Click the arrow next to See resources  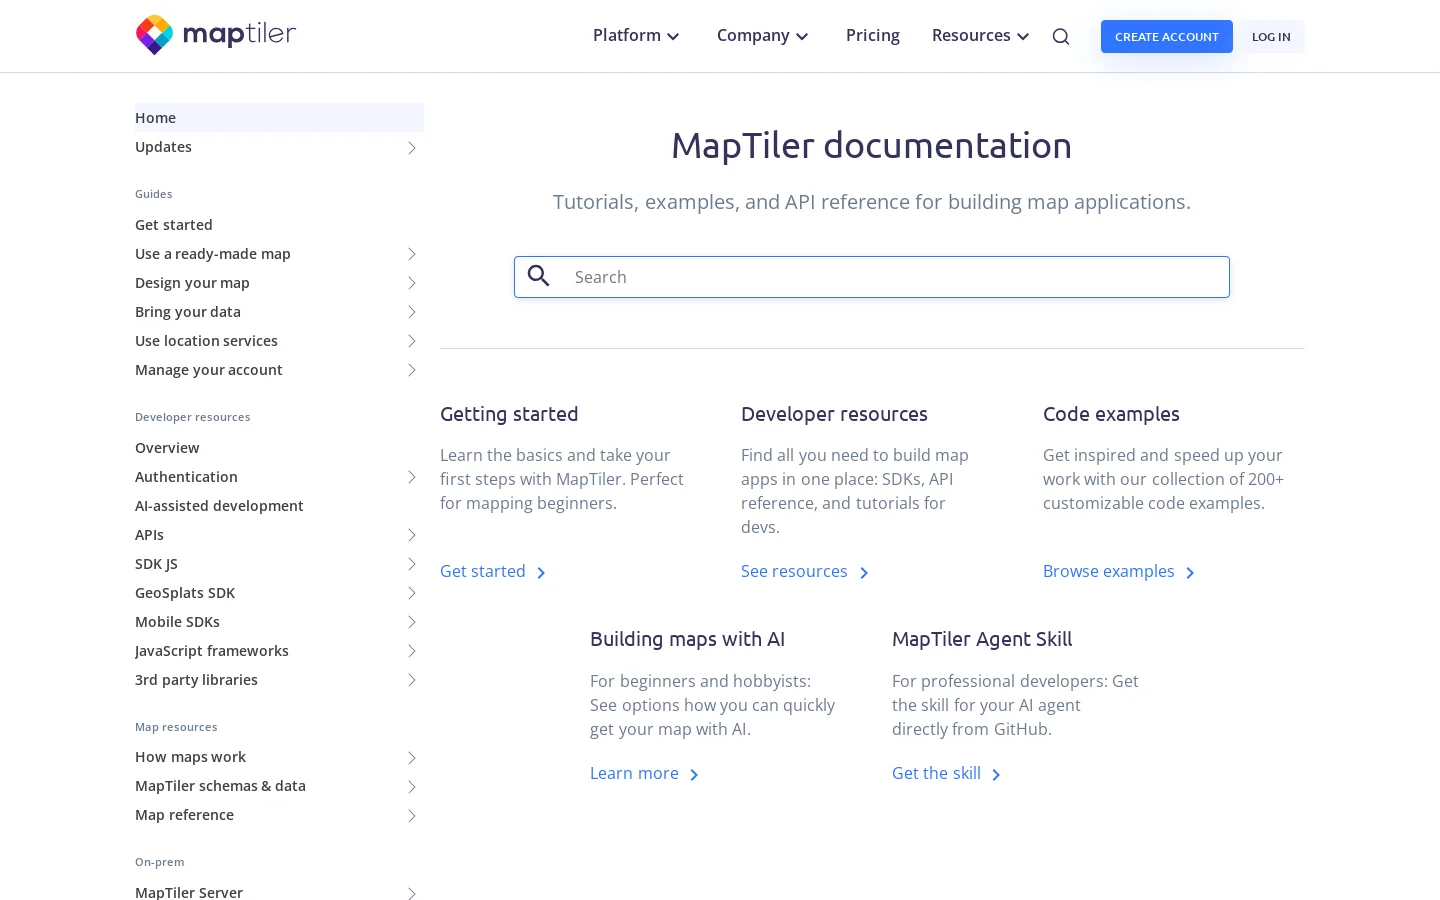tap(864, 573)
